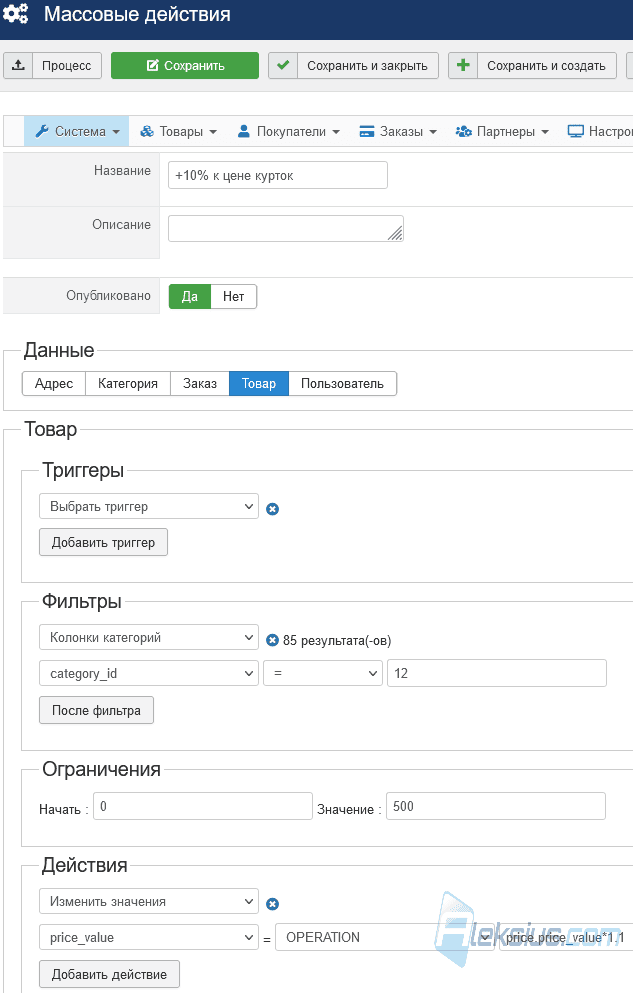This screenshot has width=633, height=993.
Task: Click the green checkmark icon of Сохранить и закрыть
Action: click(283, 65)
